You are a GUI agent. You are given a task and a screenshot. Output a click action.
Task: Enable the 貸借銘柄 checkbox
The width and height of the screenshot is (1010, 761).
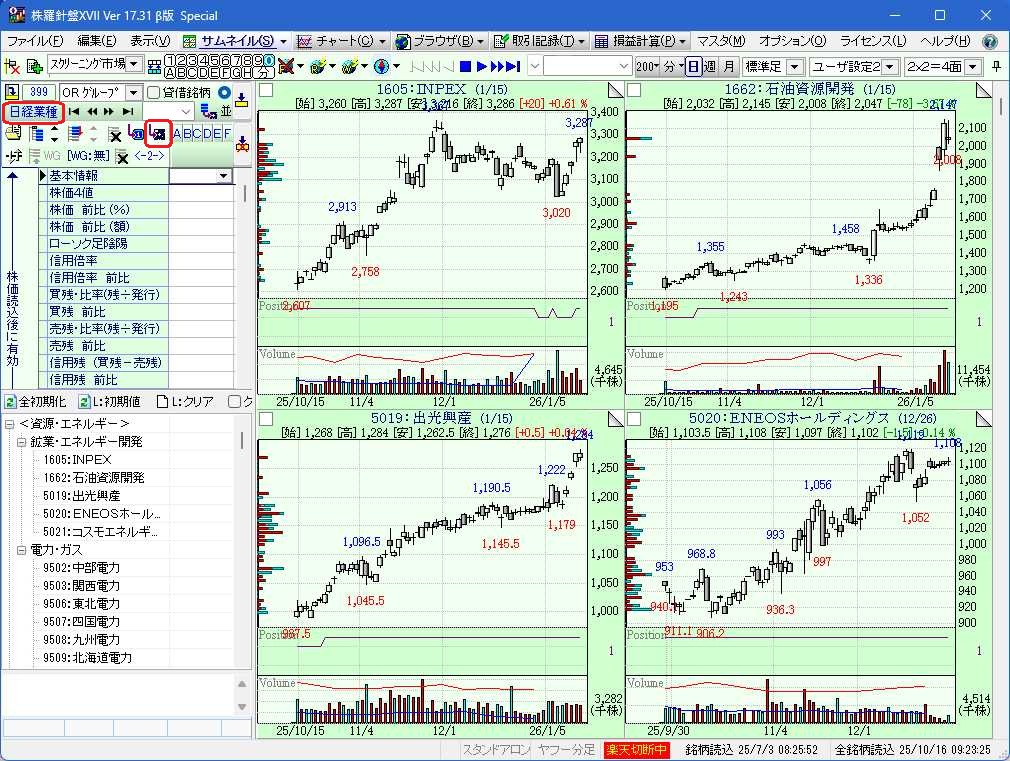(x=153, y=92)
